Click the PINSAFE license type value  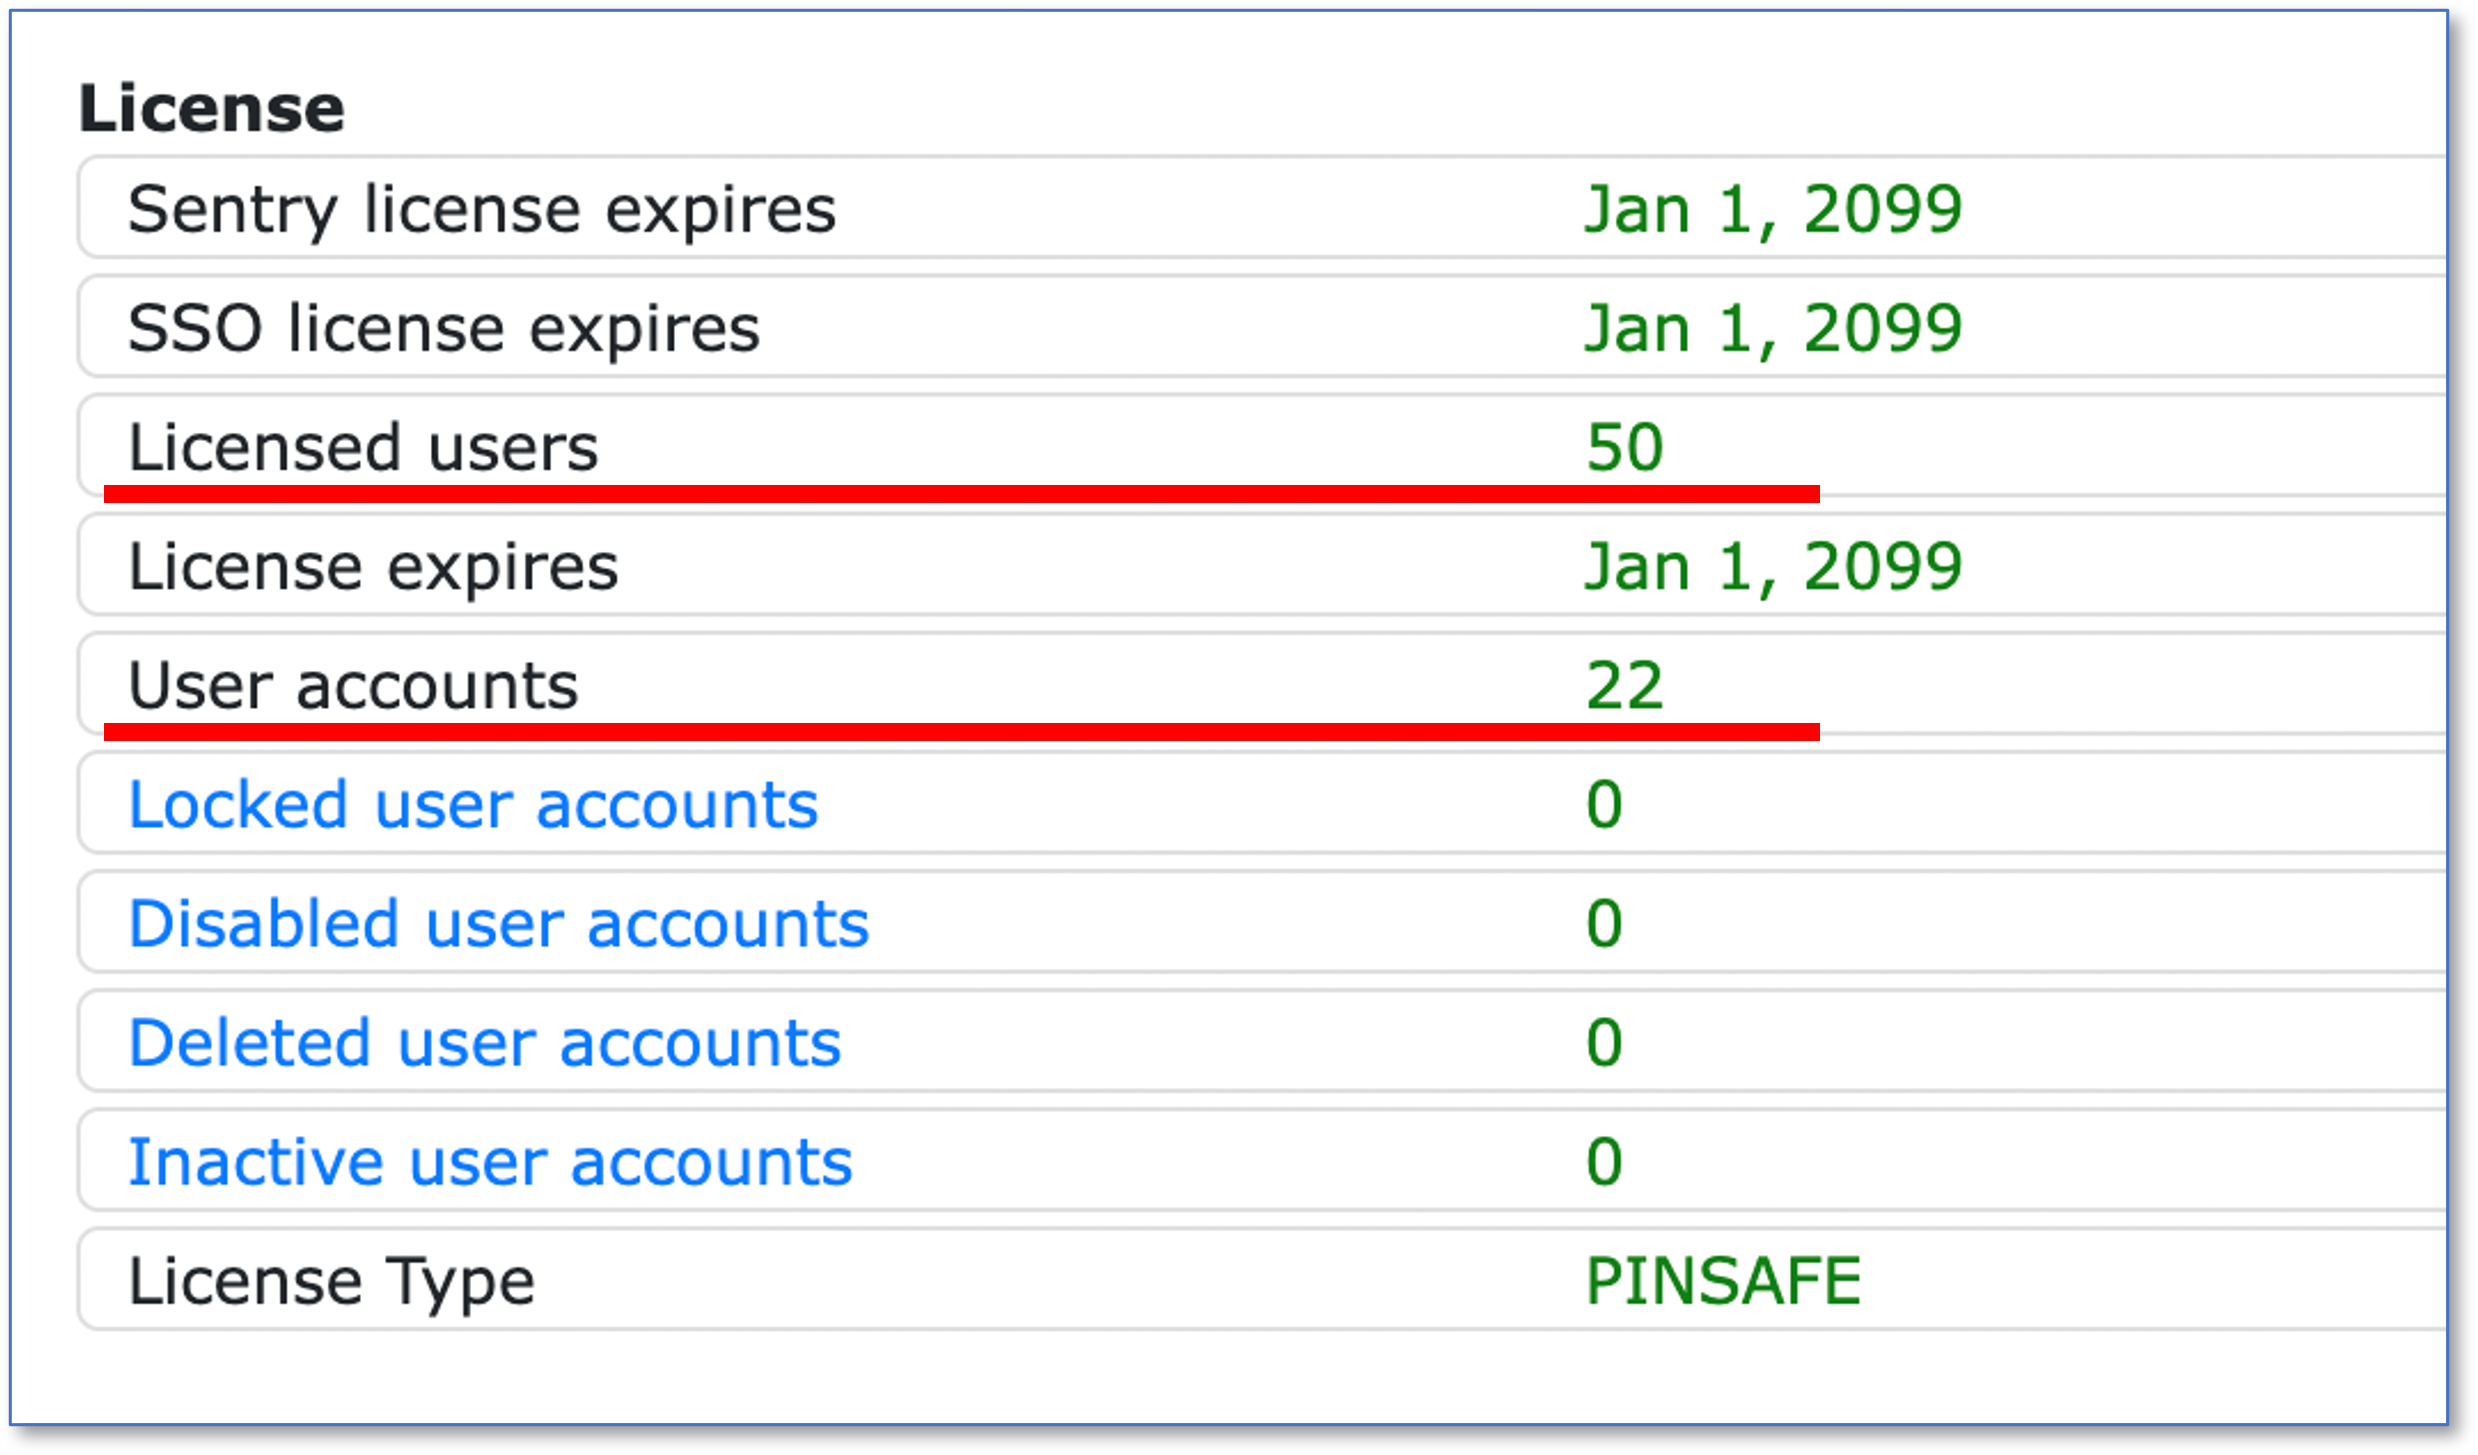point(1723,1281)
